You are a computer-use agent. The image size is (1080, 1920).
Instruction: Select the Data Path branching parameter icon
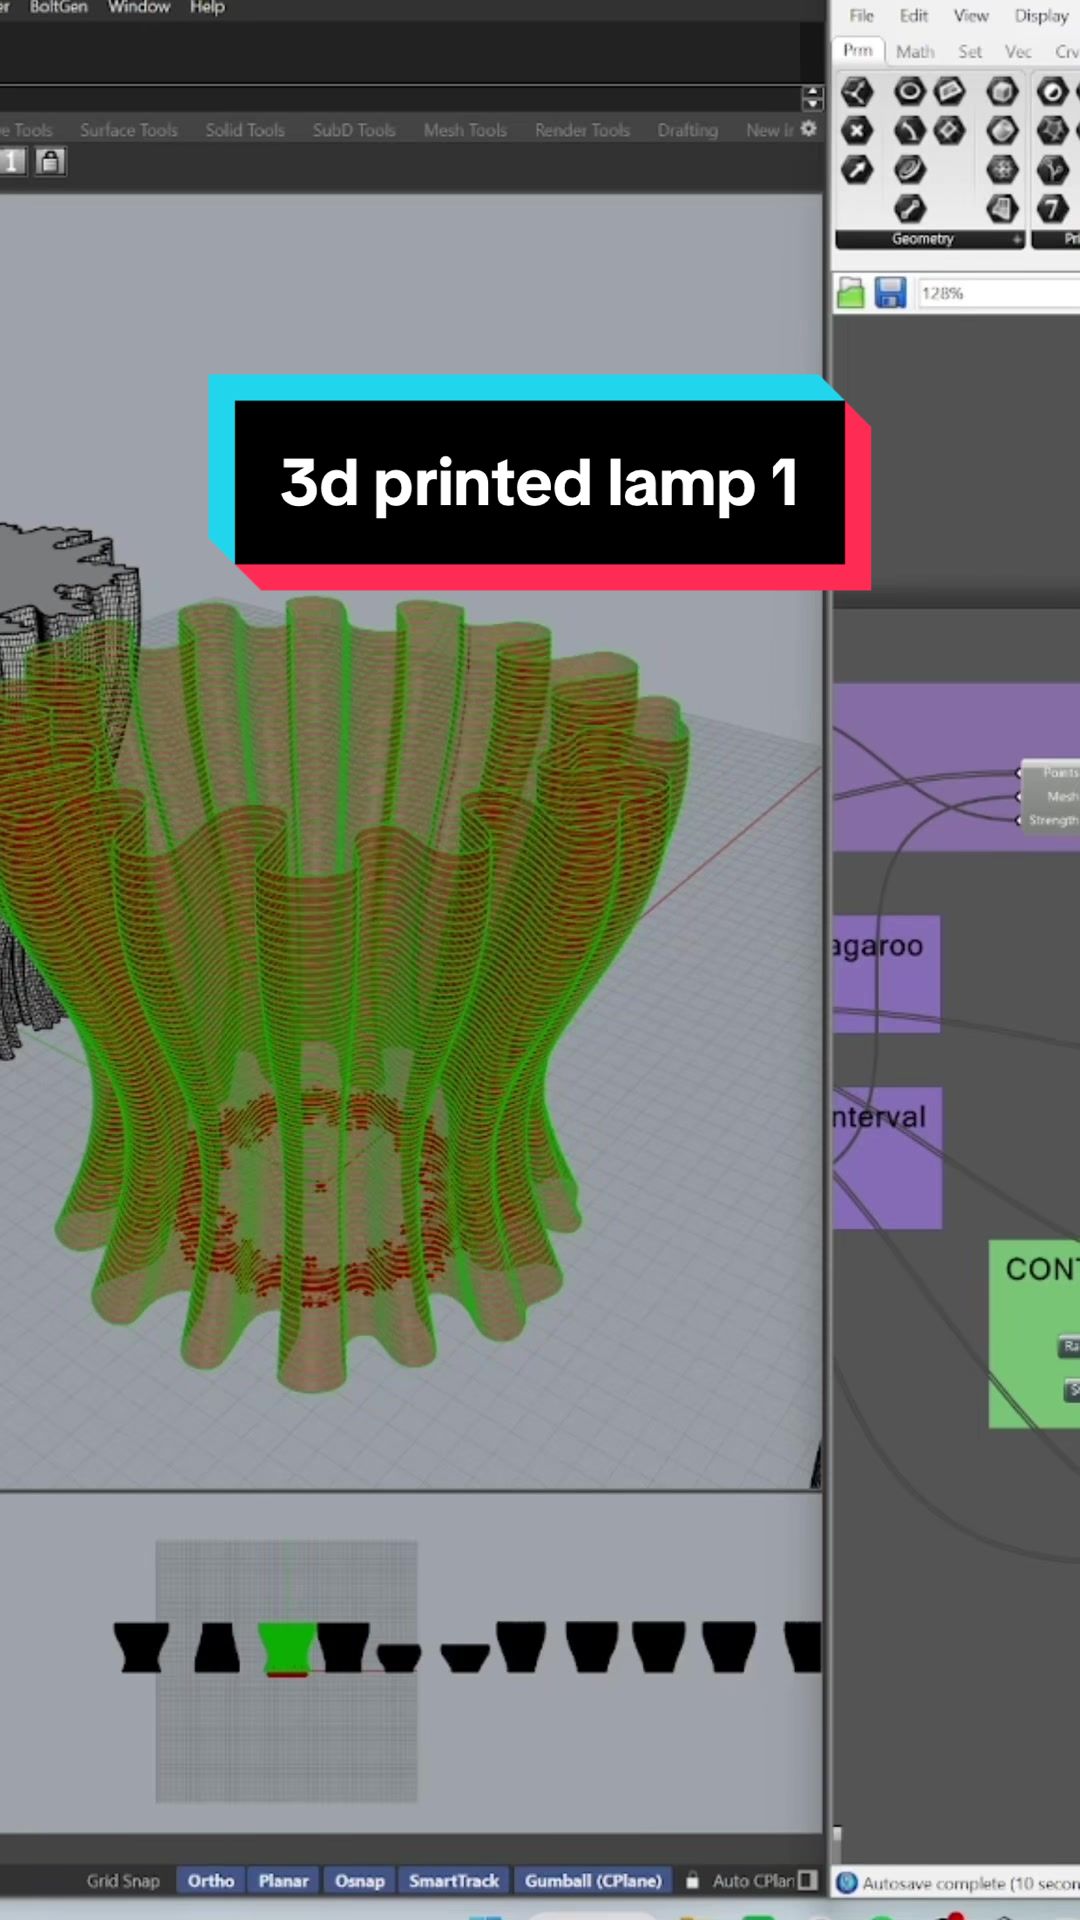pyautogui.click(x=1052, y=170)
